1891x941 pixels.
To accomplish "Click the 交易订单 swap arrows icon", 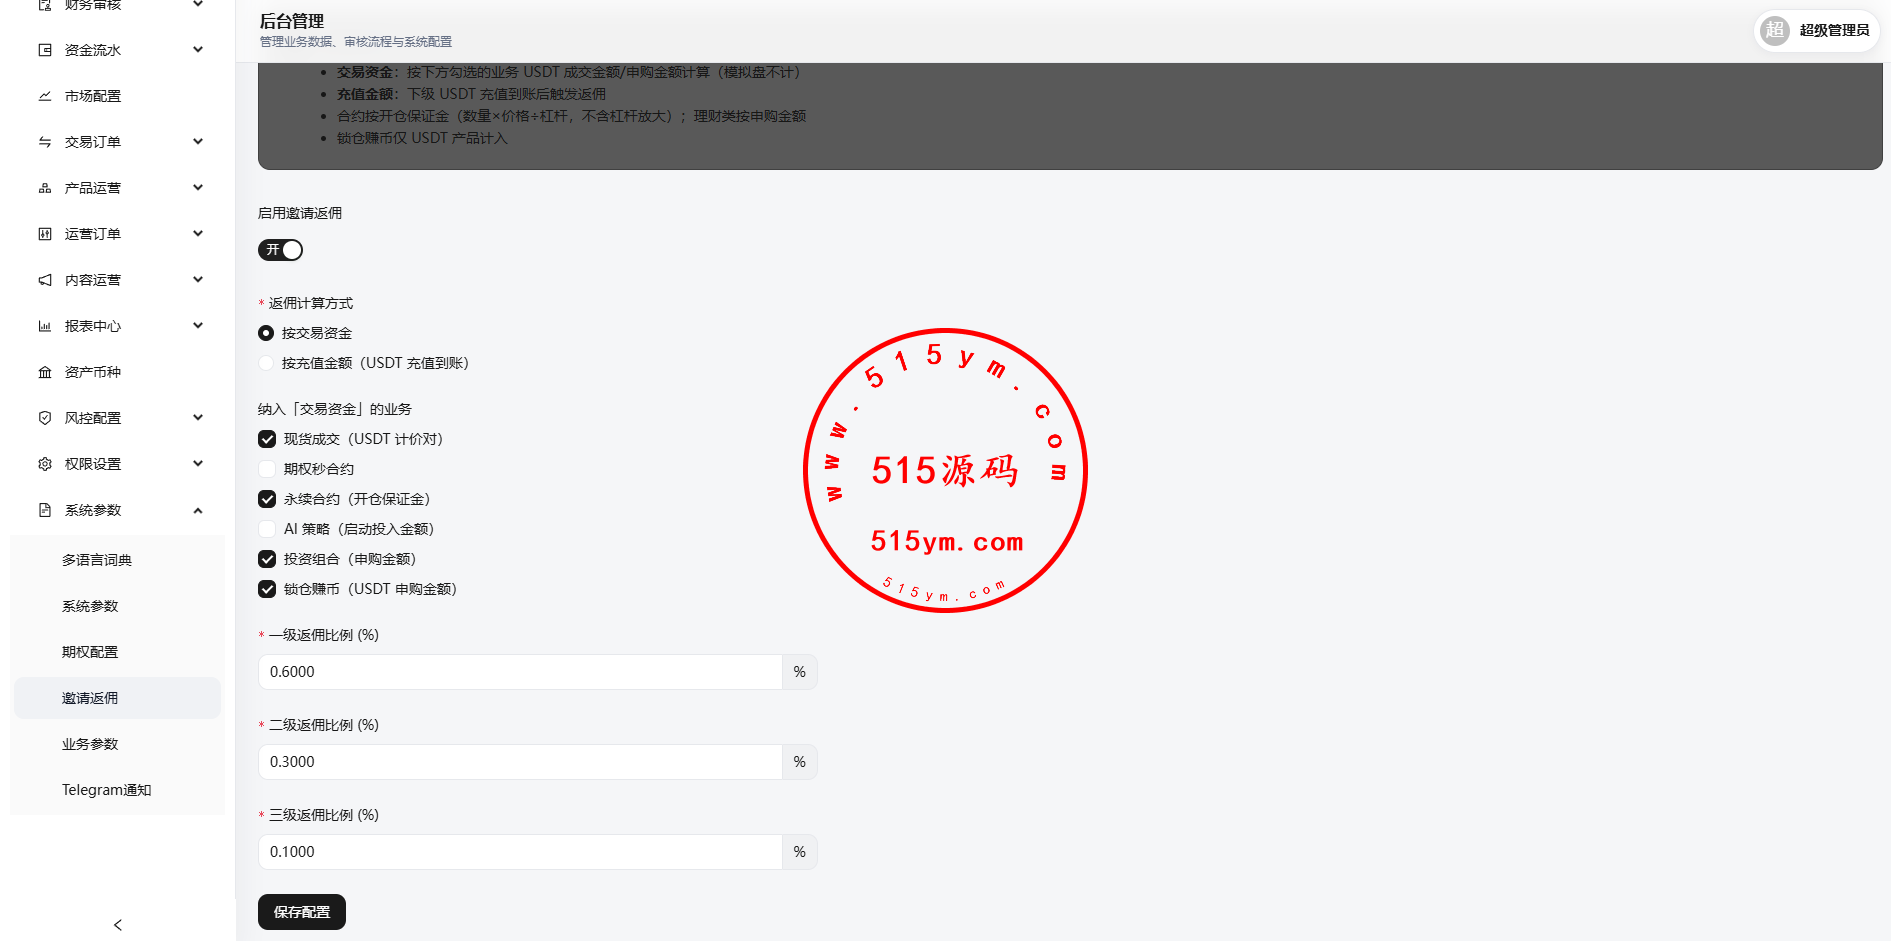I will (45, 142).
